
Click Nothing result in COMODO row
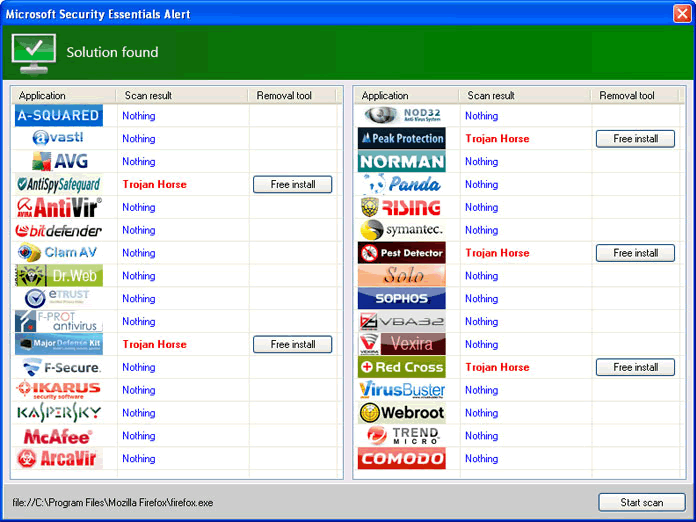481,459
